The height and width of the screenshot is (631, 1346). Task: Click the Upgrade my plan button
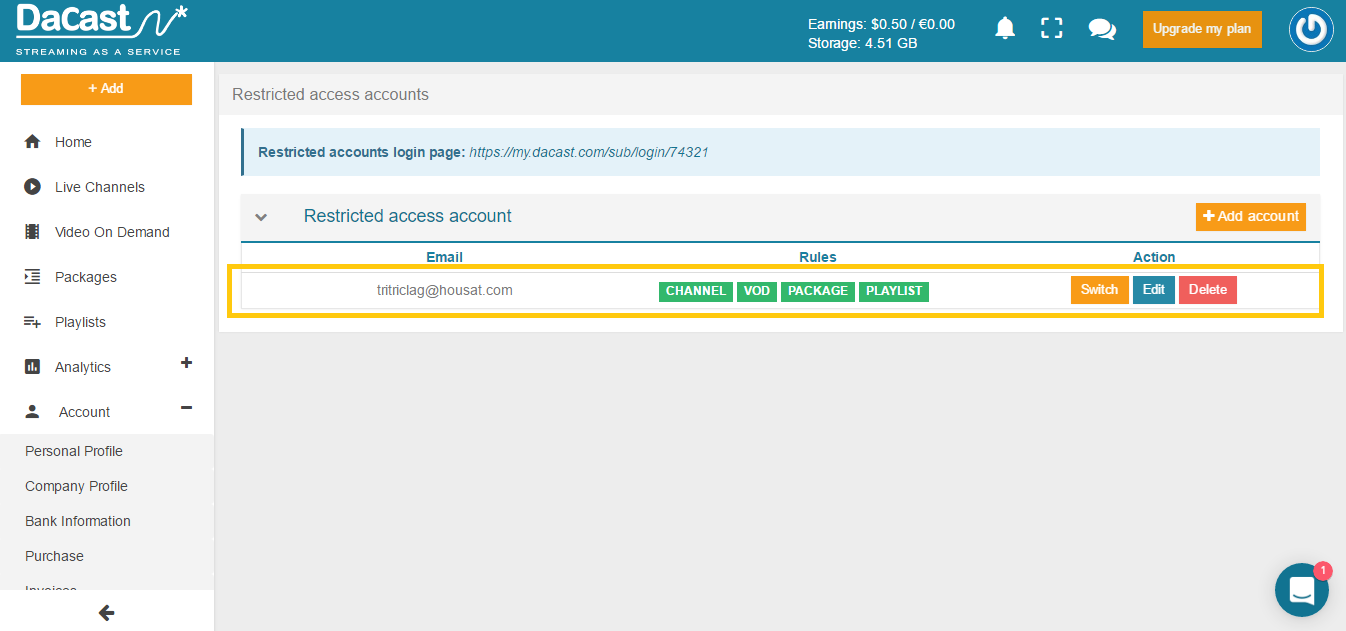coord(1201,29)
